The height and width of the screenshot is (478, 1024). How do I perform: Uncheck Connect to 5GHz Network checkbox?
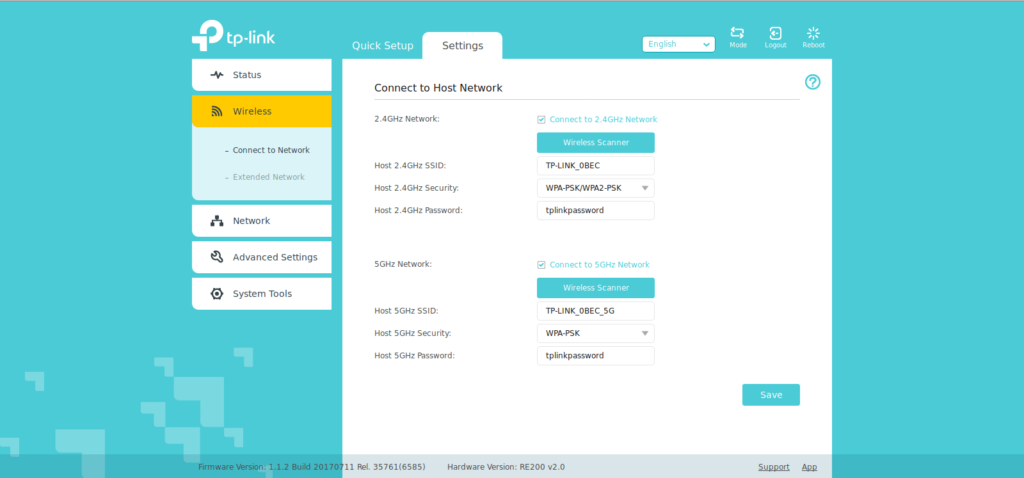542,265
